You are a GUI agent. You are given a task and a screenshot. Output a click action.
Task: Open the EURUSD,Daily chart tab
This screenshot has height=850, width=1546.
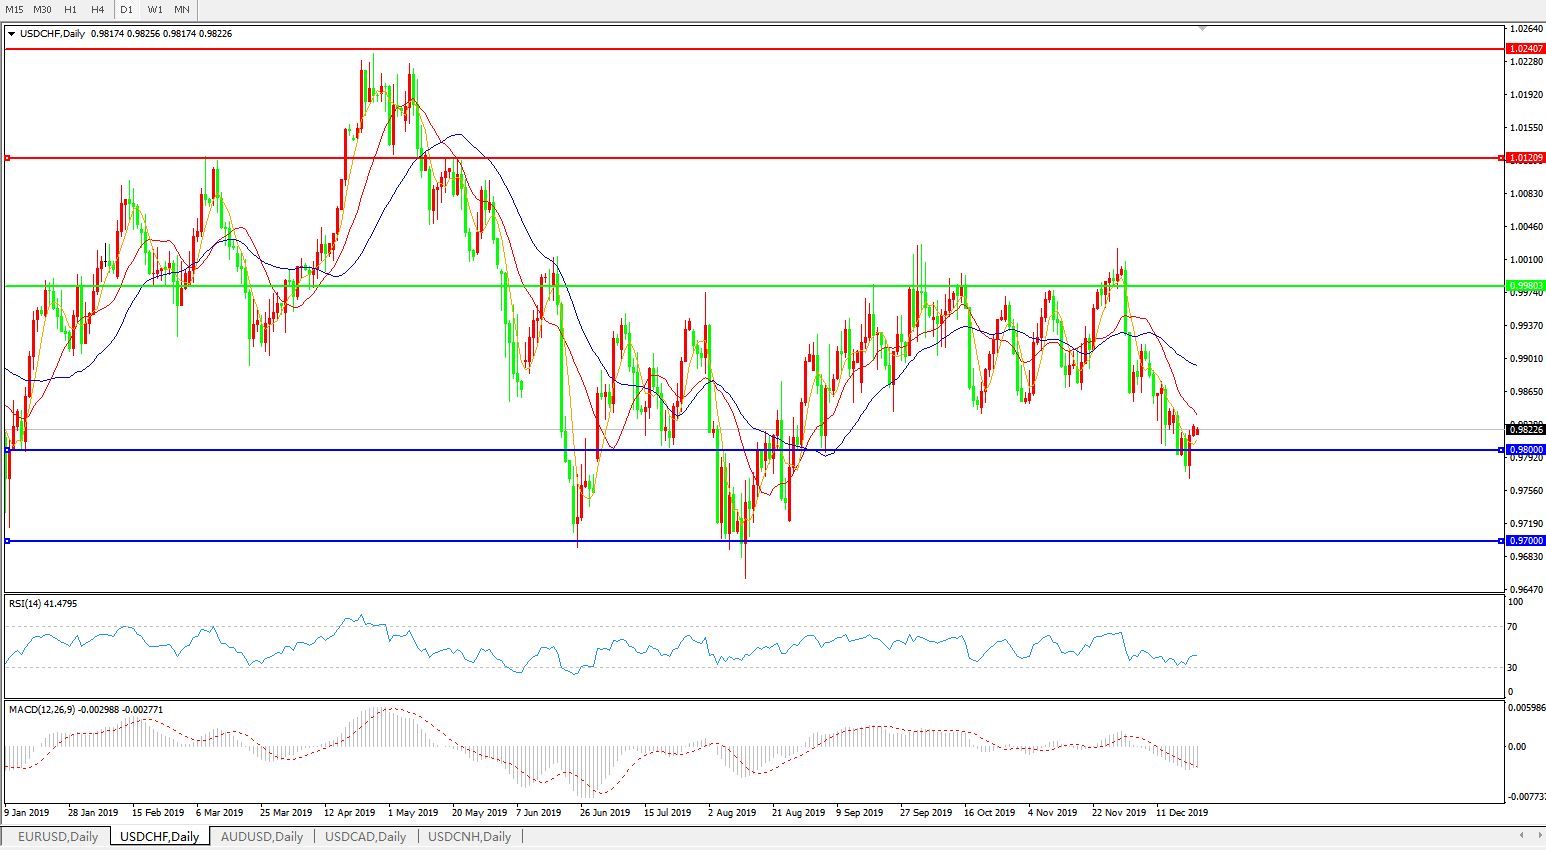click(x=58, y=837)
